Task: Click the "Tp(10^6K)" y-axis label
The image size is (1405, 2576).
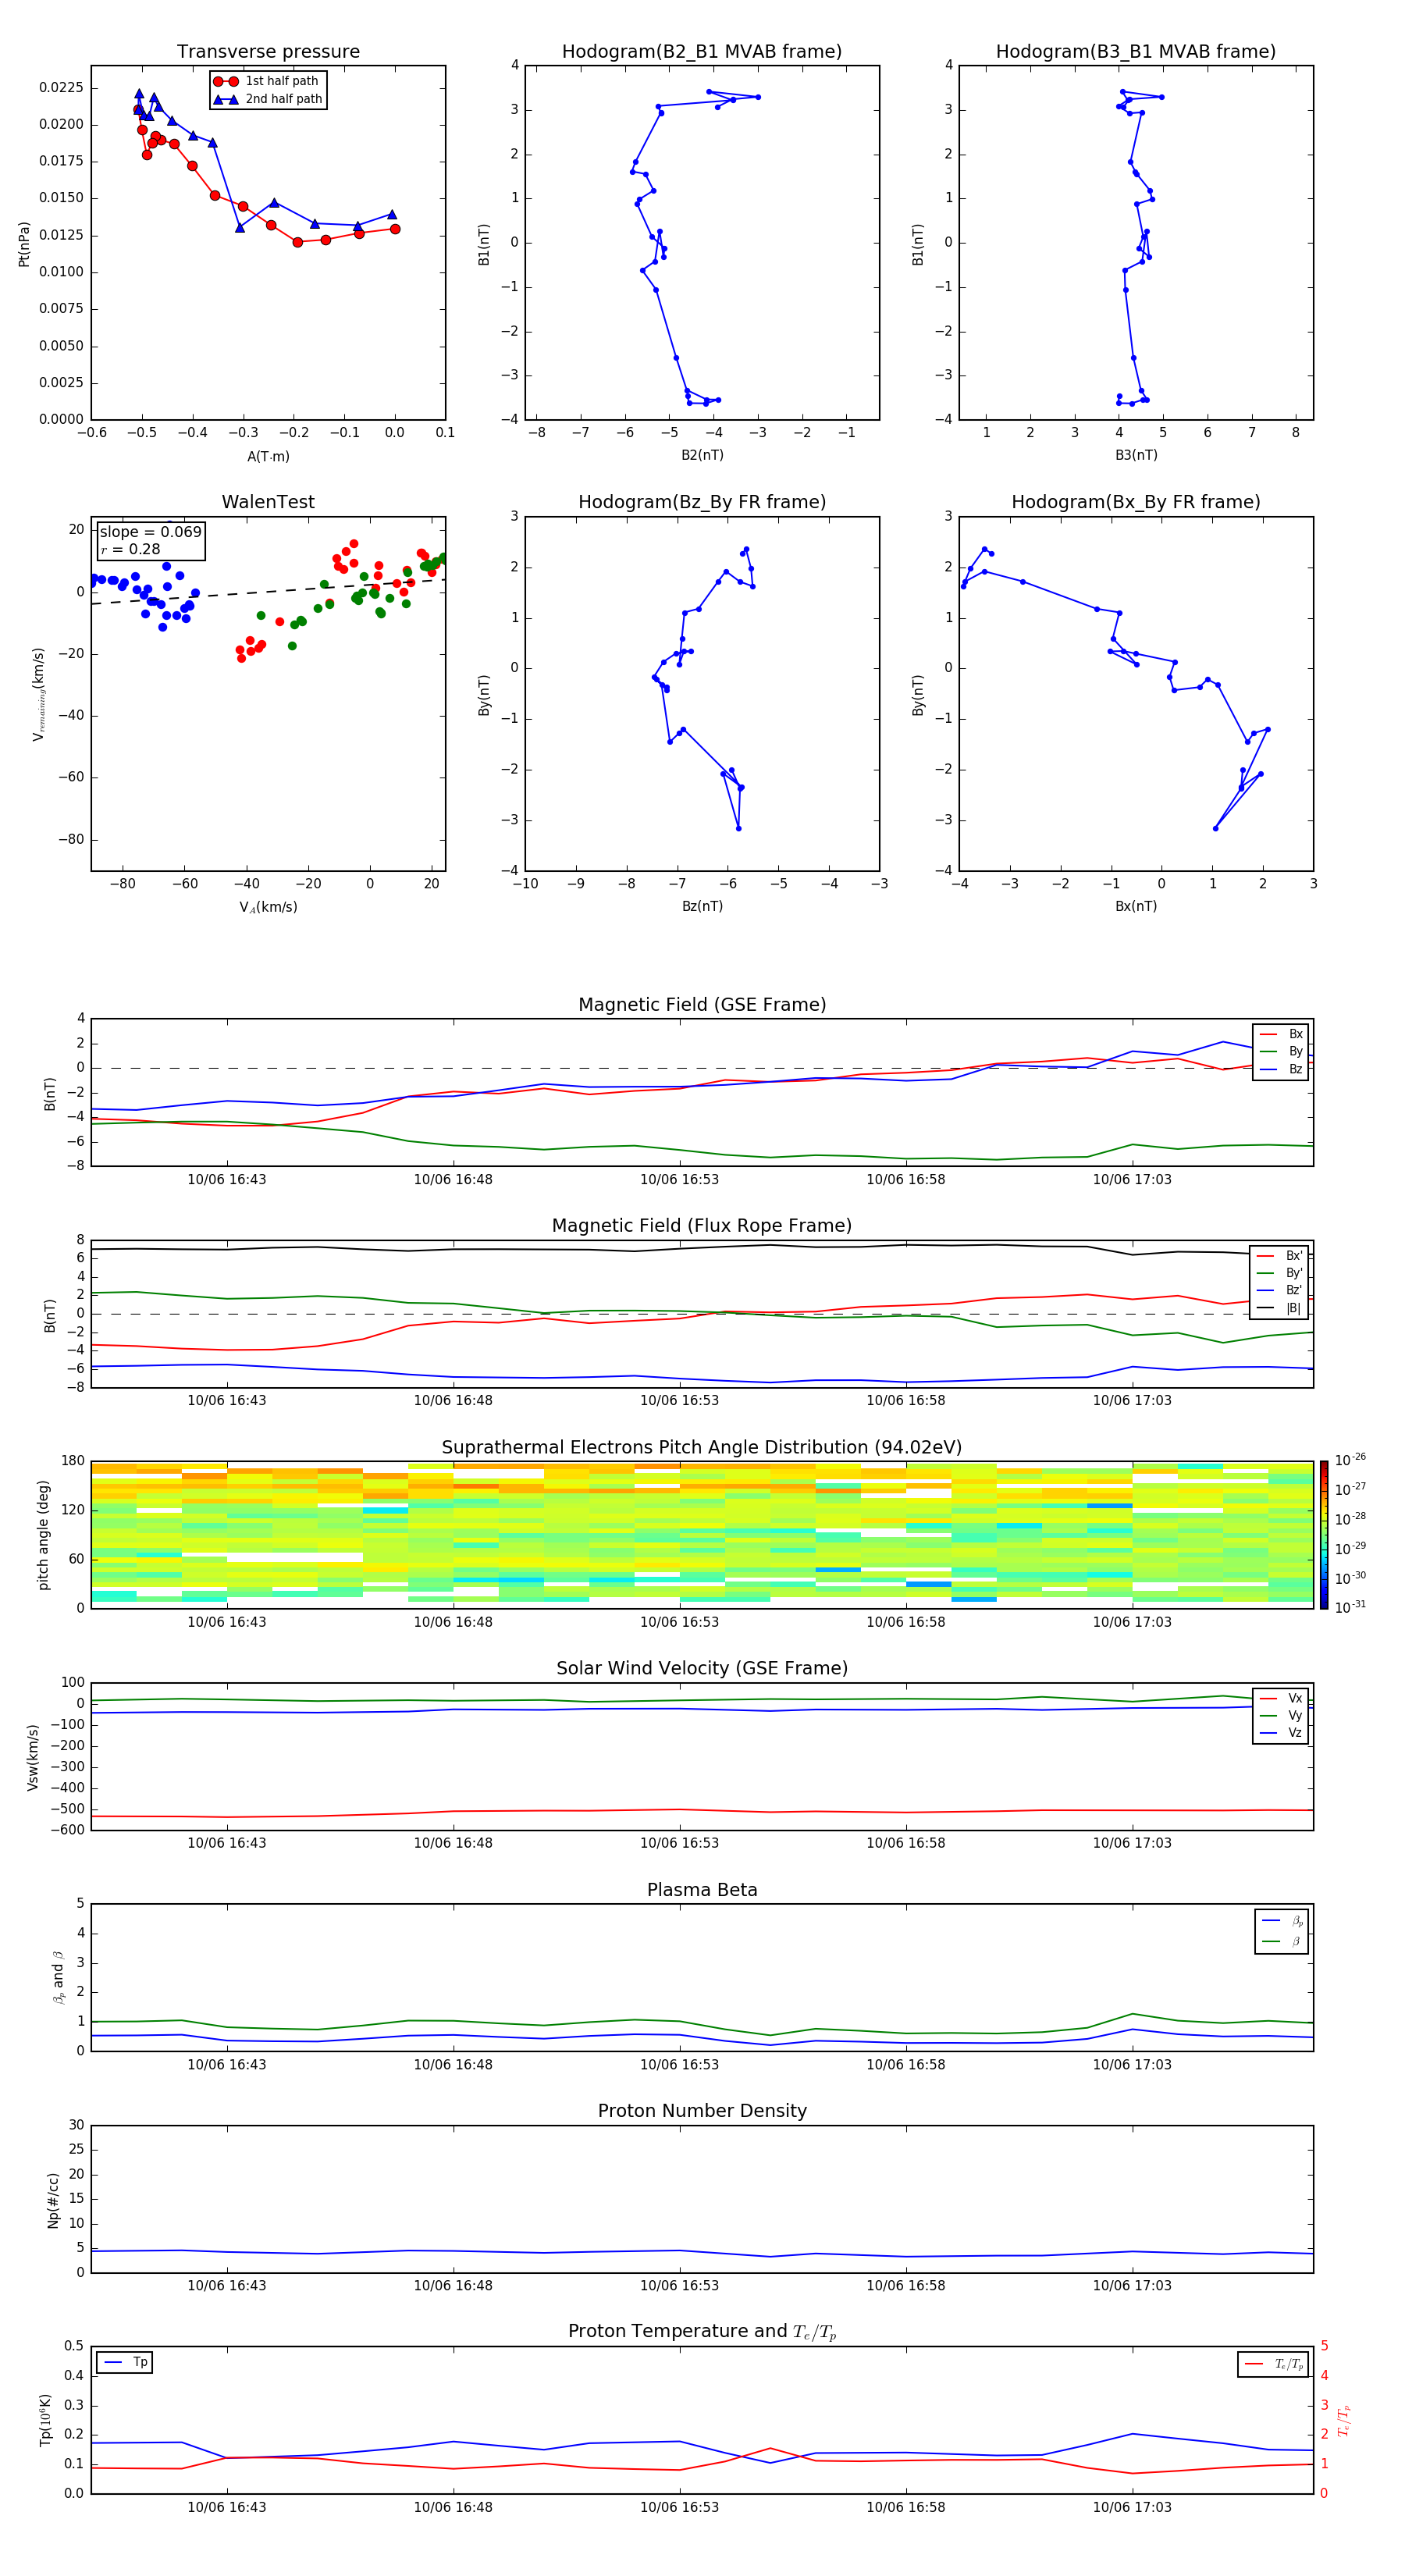Action: pos(45,2420)
